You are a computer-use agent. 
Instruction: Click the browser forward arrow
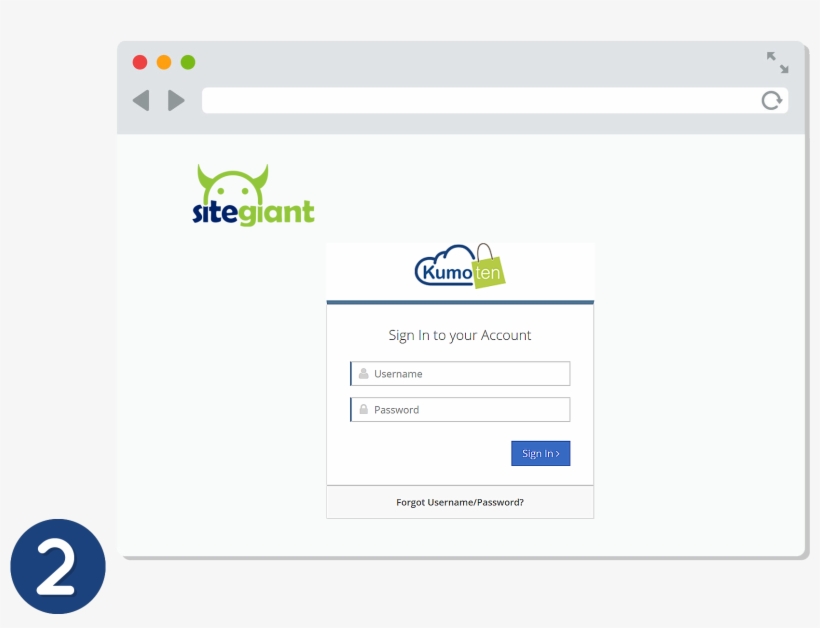pyautogui.click(x=176, y=100)
